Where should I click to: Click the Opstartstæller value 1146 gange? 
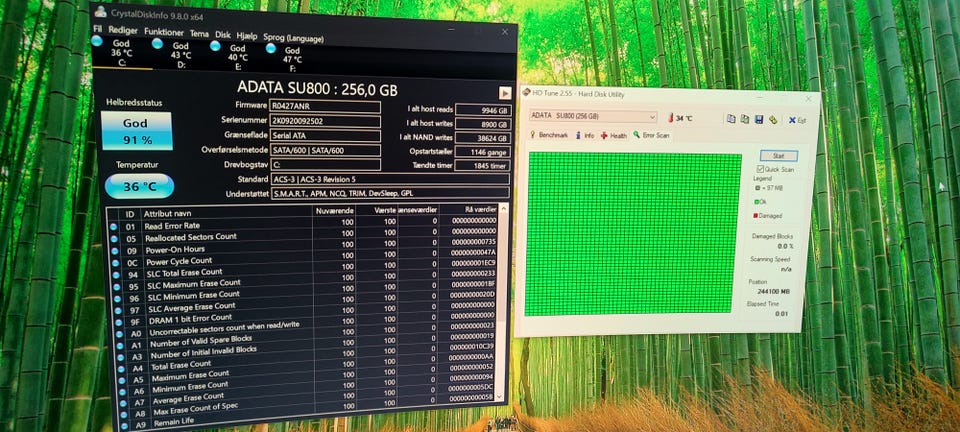484,152
